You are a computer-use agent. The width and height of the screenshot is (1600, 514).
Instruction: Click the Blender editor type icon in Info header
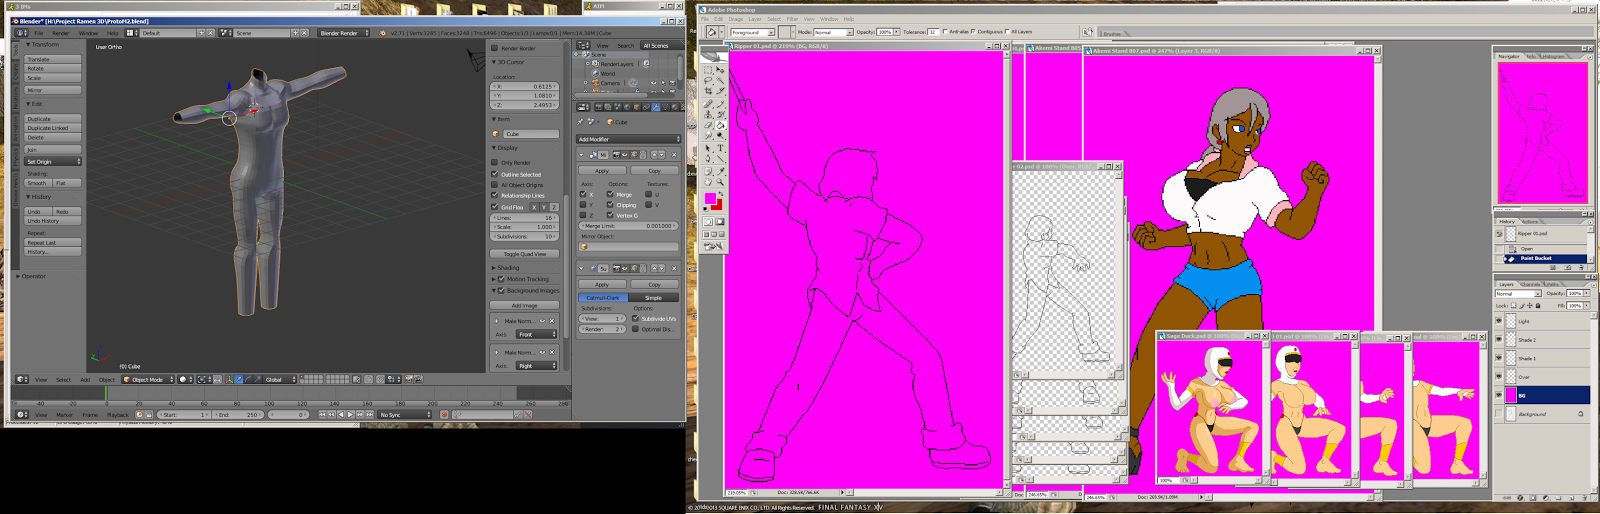pos(20,33)
